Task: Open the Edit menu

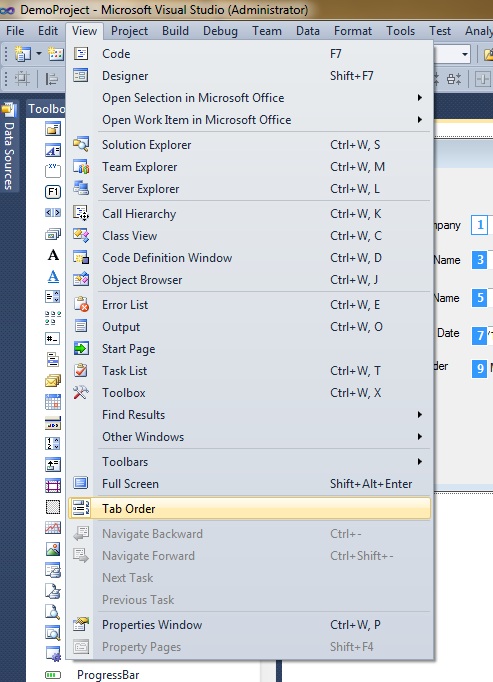Action: tap(48, 31)
